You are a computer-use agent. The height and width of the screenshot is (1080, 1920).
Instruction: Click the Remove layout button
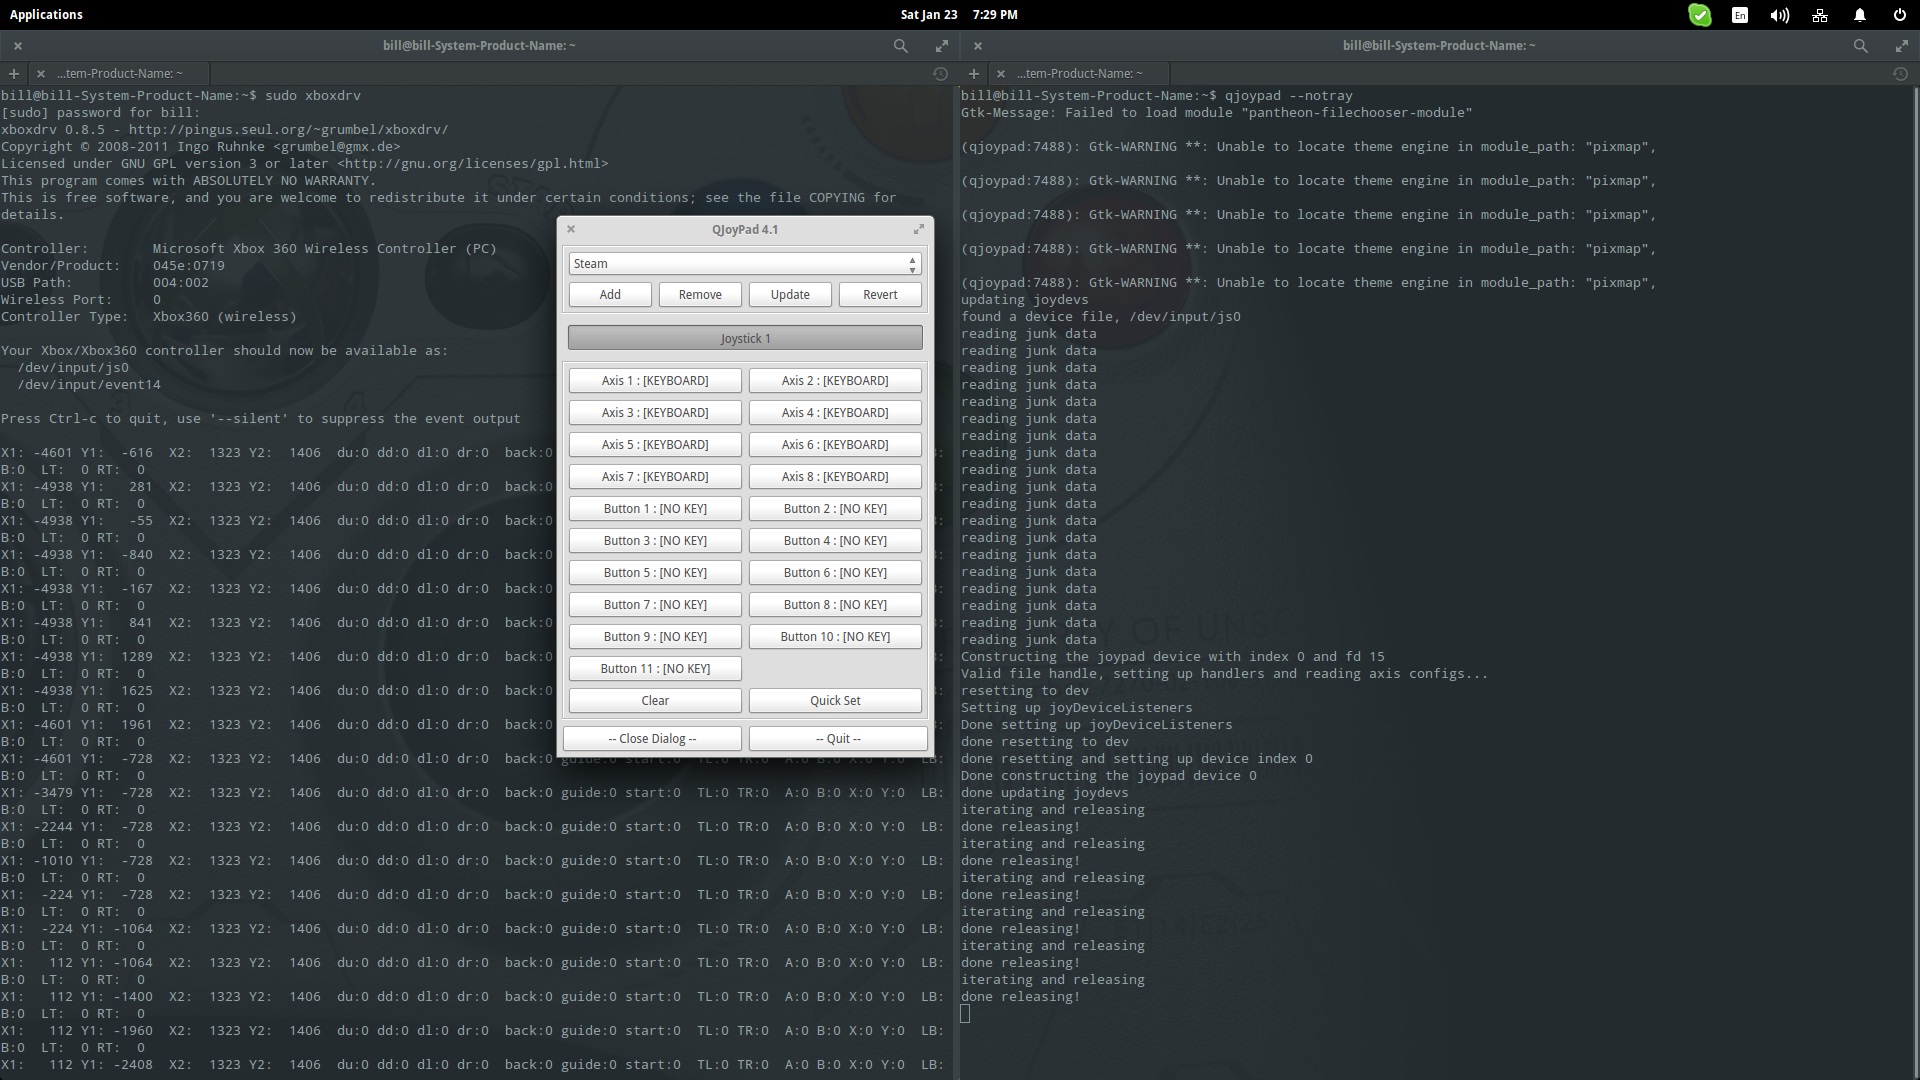coord(700,295)
